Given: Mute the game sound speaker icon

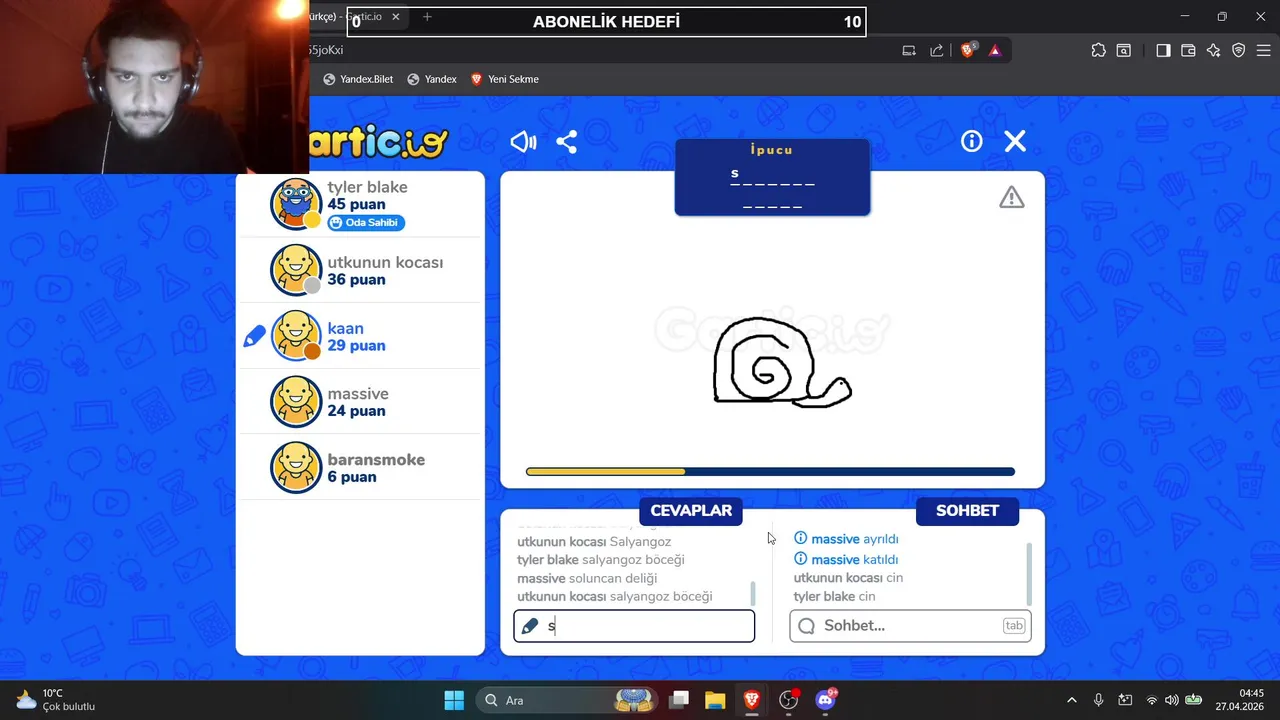Looking at the screenshot, I should click(x=523, y=142).
